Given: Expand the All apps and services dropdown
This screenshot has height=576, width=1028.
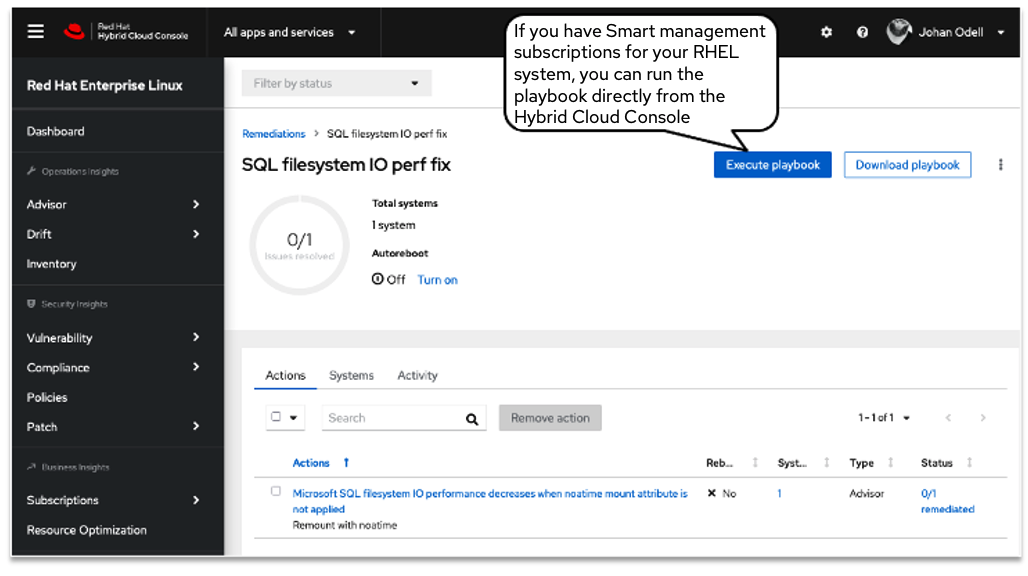Looking at the screenshot, I should [x=289, y=32].
